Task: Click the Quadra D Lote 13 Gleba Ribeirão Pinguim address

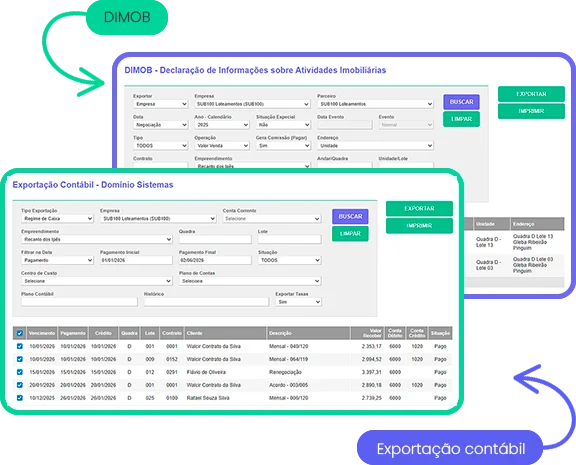Action: click(x=533, y=242)
